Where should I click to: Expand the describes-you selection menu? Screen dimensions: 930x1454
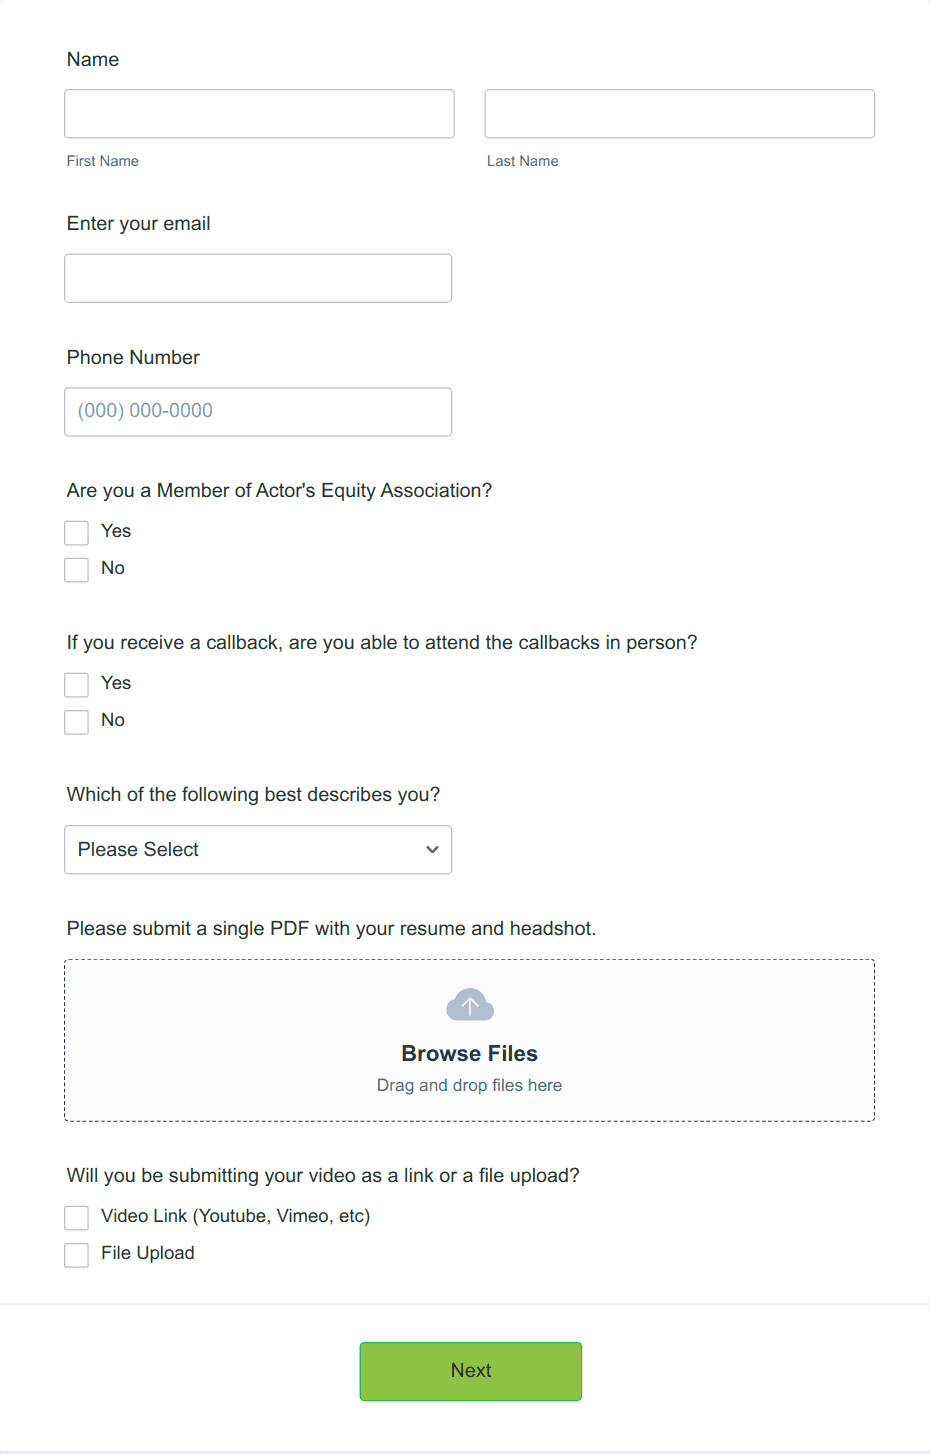pos(258,849)
